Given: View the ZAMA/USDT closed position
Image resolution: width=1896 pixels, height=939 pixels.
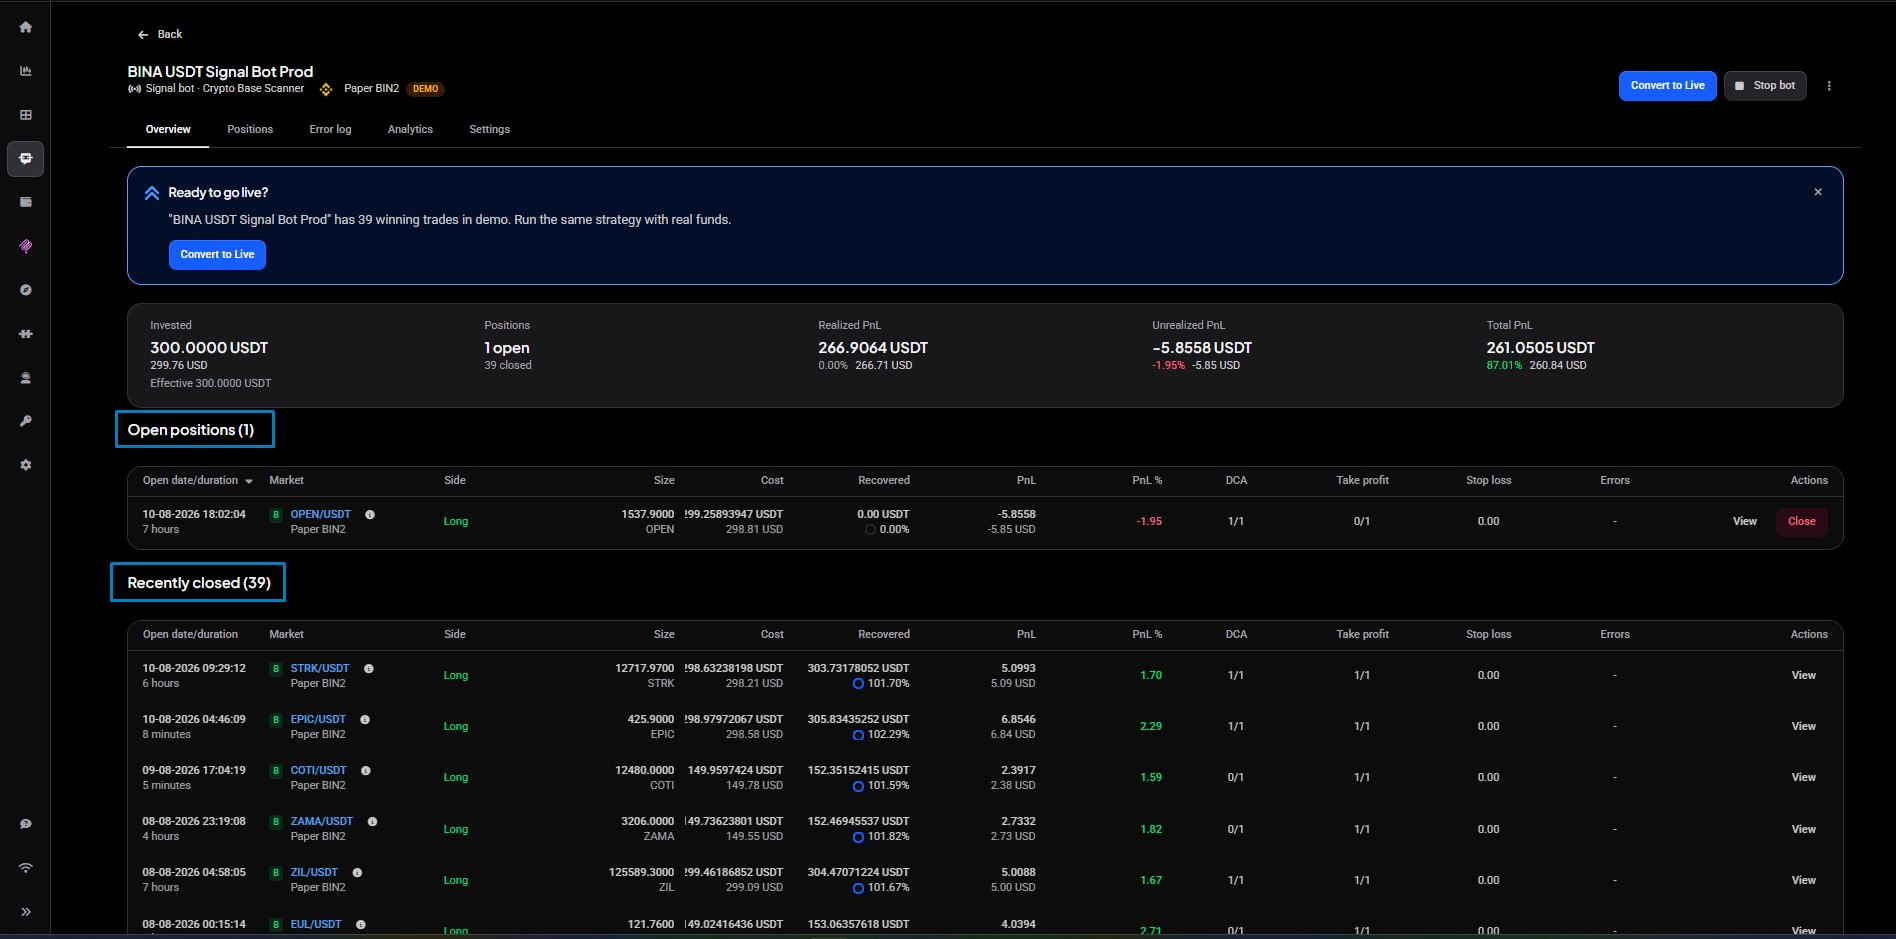Looking at the screenshot, I should tap(1803, 830).
